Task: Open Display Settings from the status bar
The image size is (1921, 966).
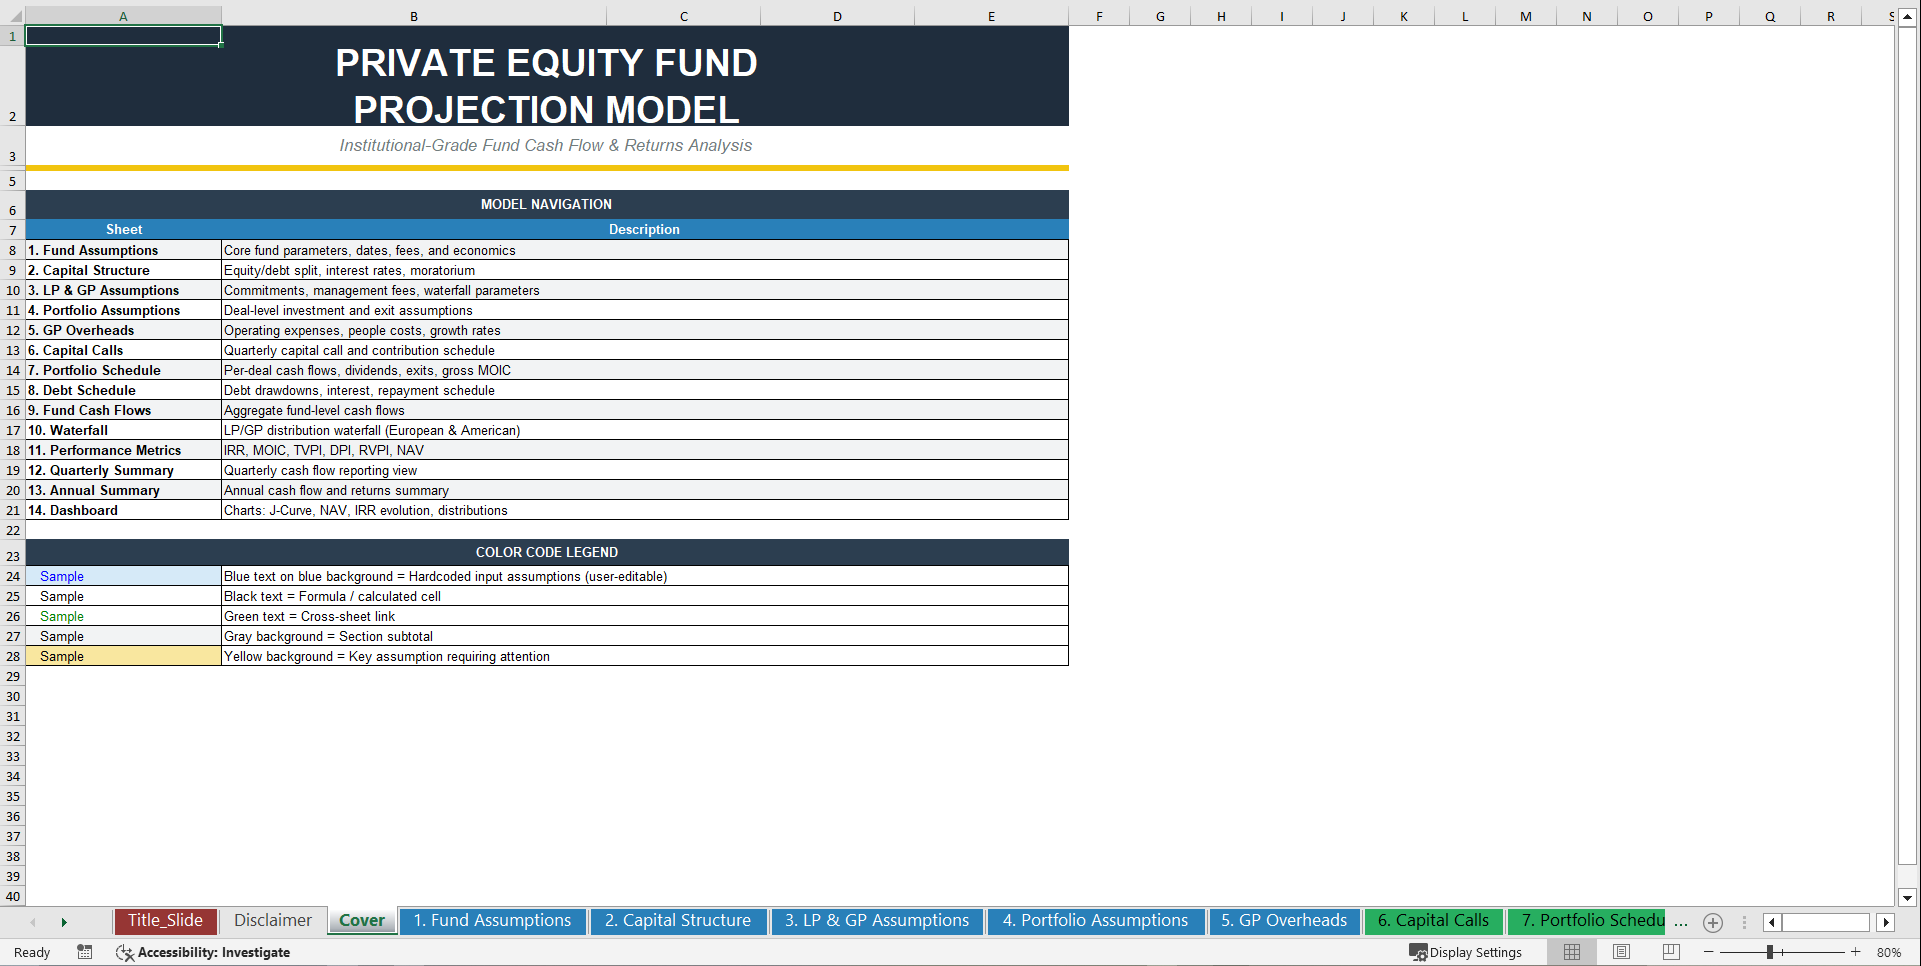Action: [1466, 952]
